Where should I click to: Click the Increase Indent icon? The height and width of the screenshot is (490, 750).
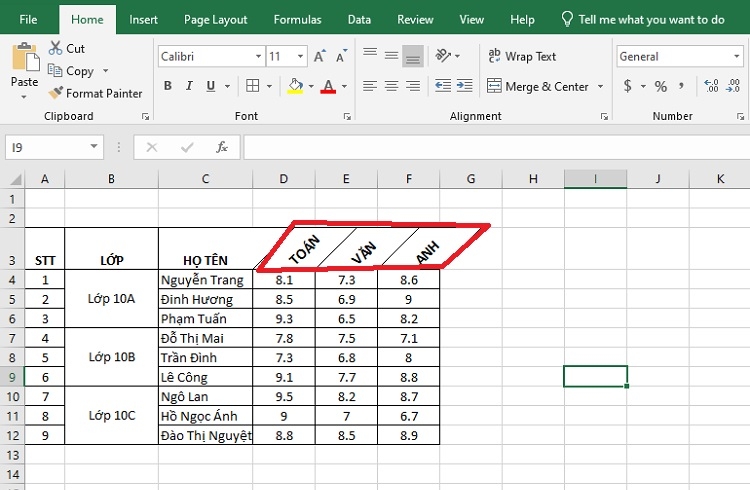[464, 86]
